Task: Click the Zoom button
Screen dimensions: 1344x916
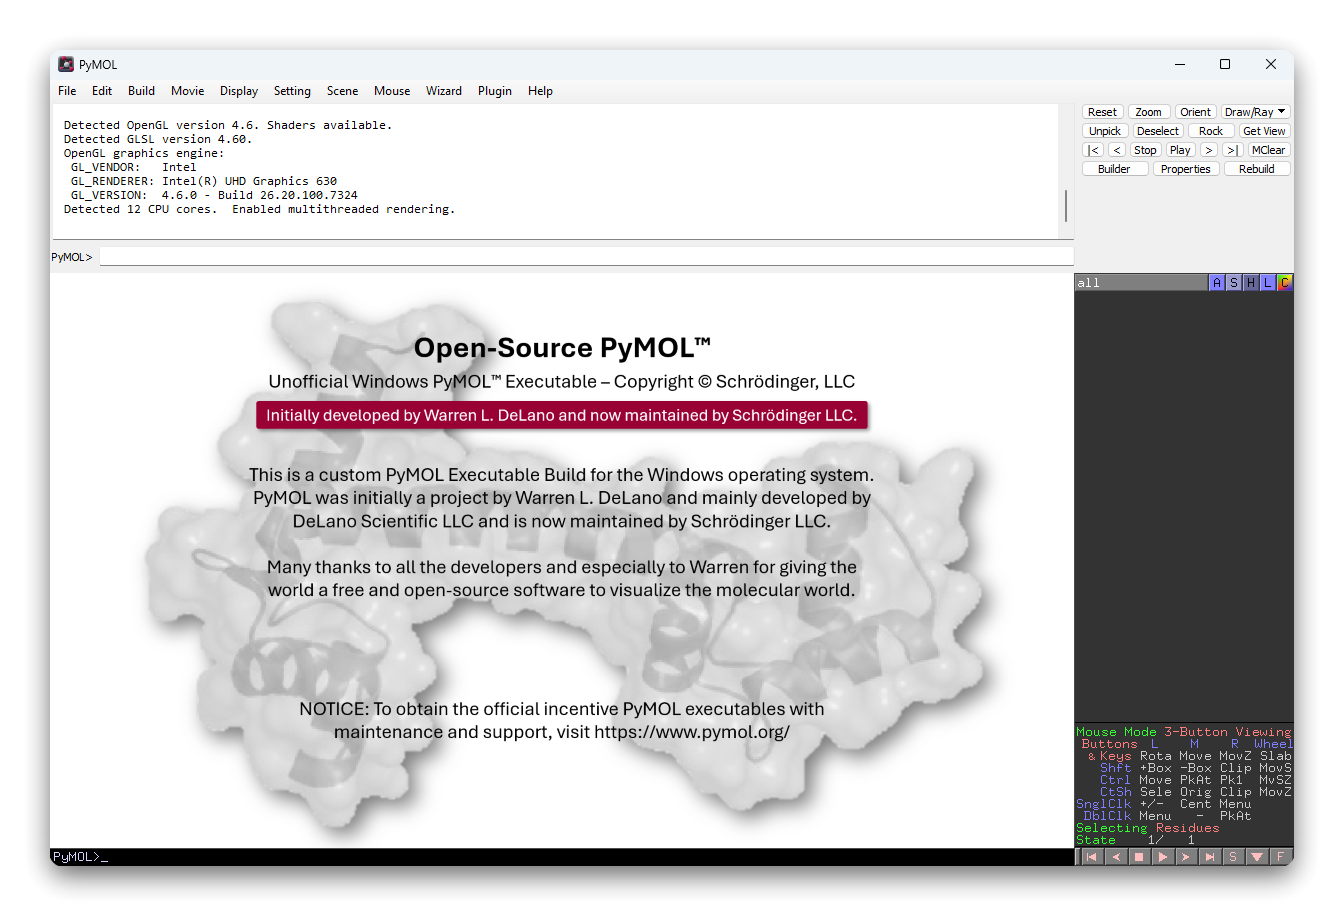Action: [1148, 112]
